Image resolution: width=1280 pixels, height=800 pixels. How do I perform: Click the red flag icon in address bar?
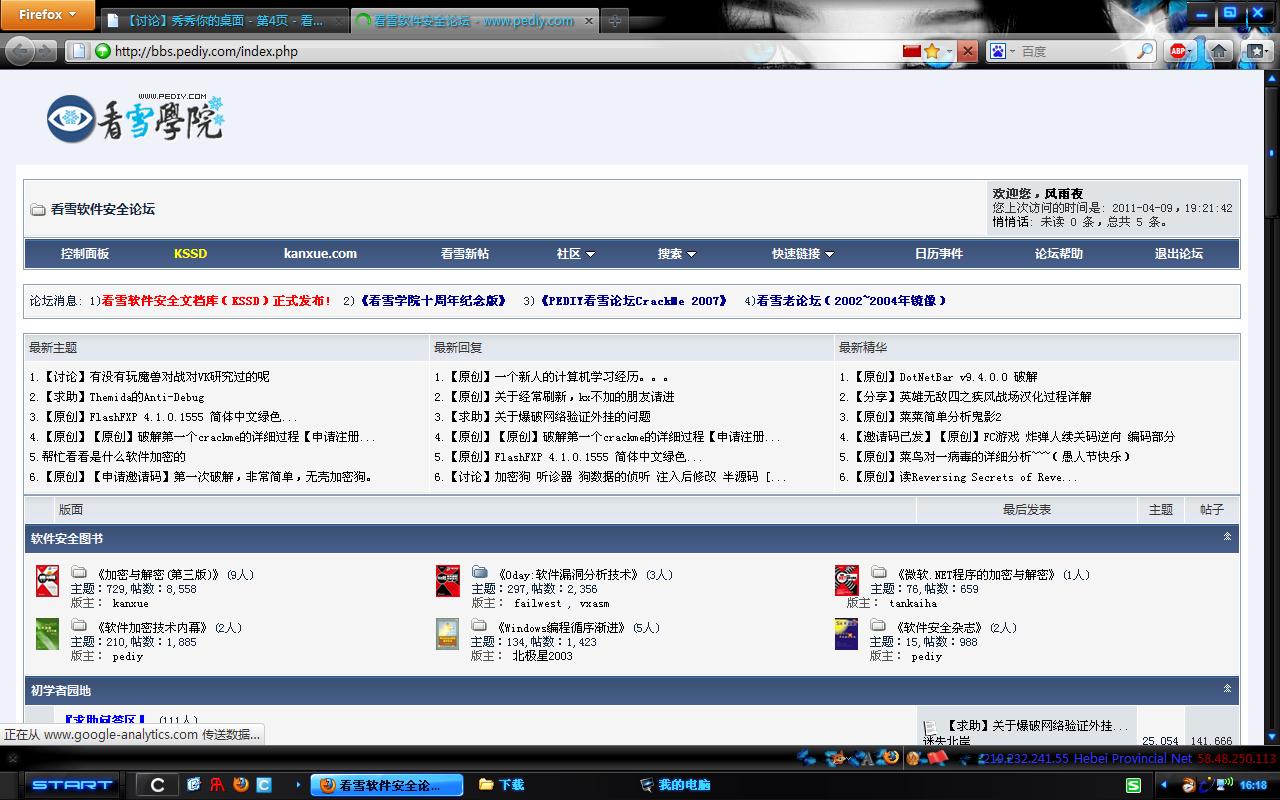[x=911, y=51]
